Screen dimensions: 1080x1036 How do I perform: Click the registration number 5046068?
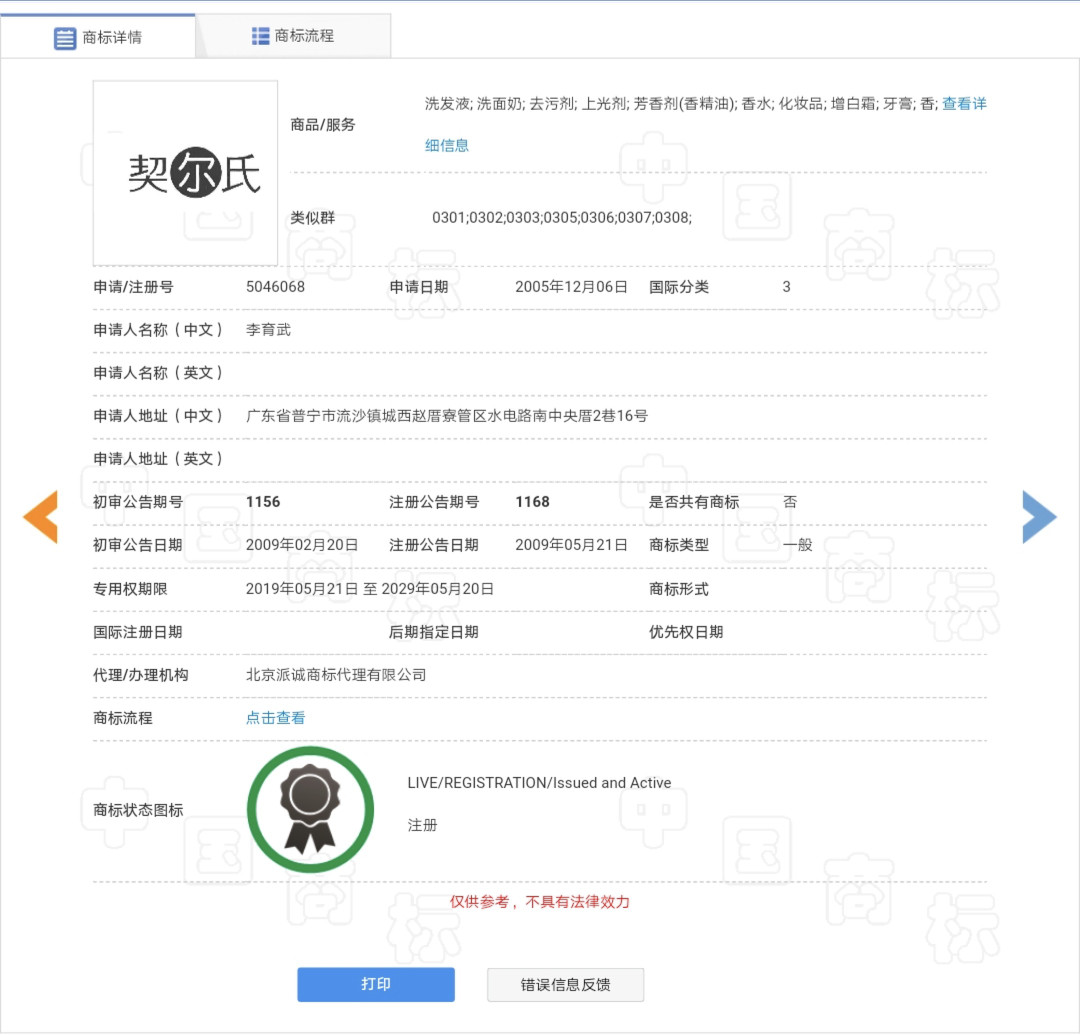click(277, 286)
